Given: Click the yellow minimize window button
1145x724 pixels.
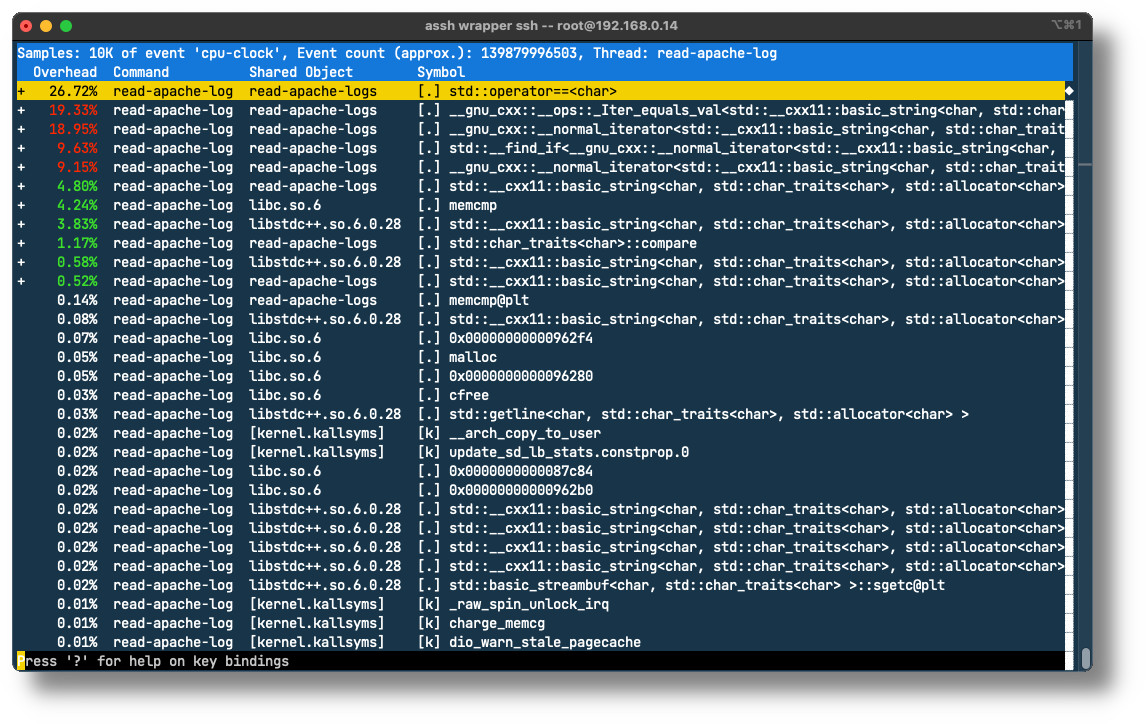Looking at the screenshot, I should pos(46,26).
